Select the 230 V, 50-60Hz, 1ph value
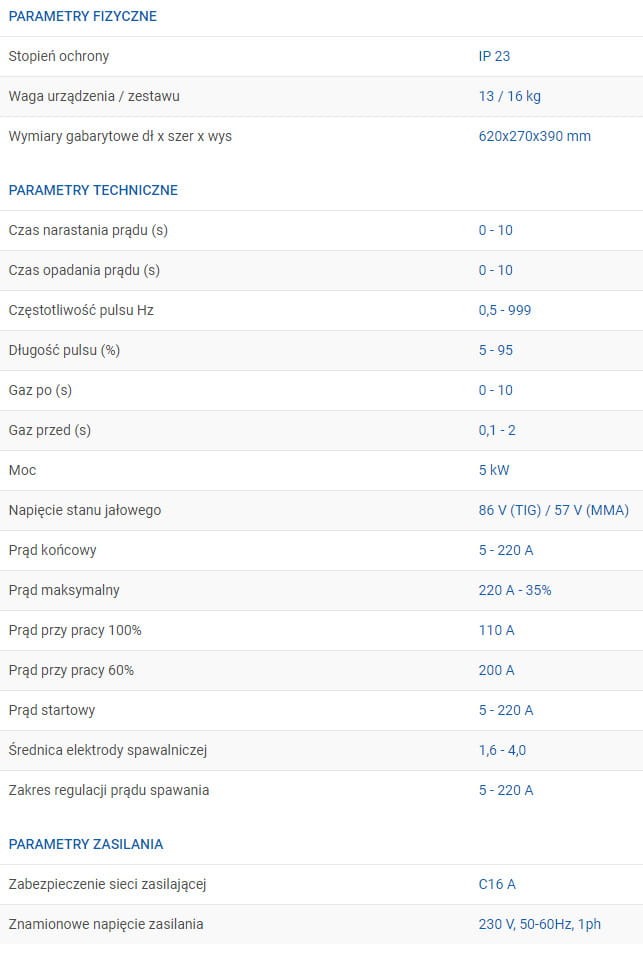Viewport: 643px width, 957px height. click(540, 924)
